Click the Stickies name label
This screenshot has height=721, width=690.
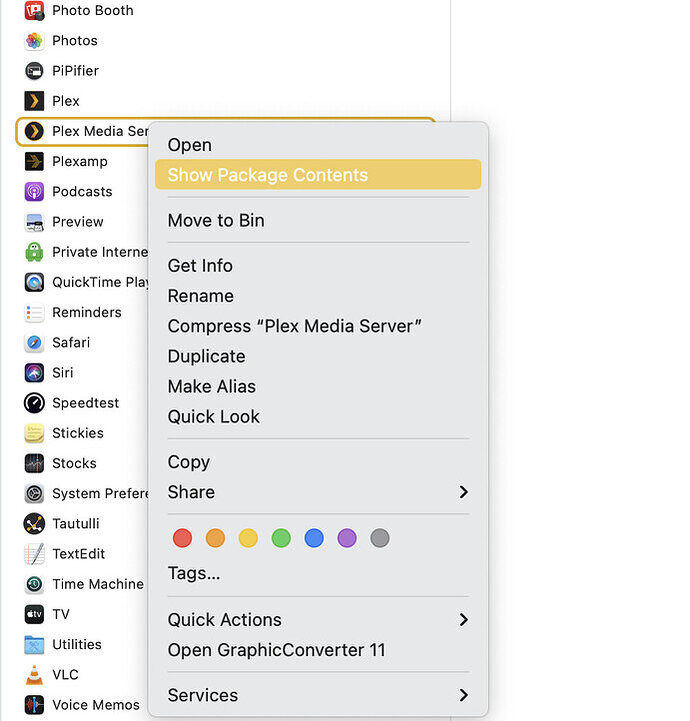78,433
